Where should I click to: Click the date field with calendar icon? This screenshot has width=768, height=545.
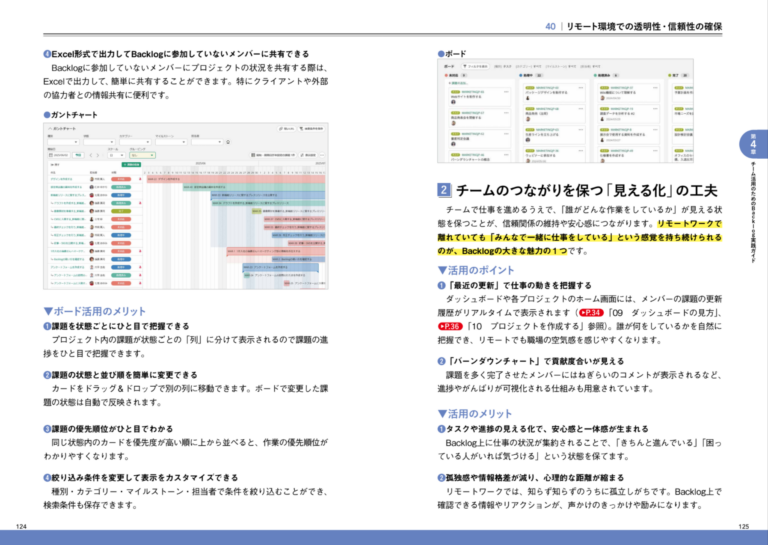[59, 155]
